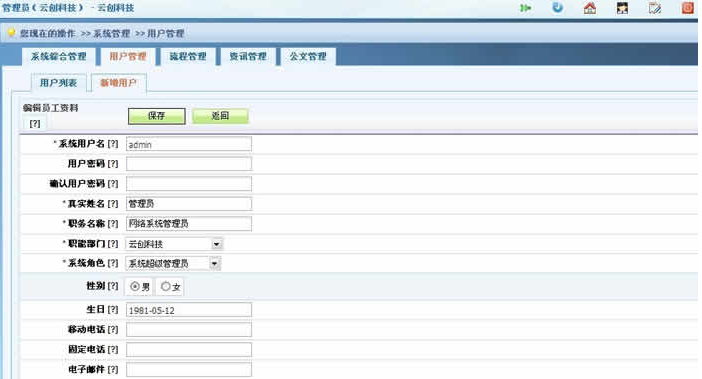The height and width of the screenshot is (379, 702).
Task: Click the [?] help under 编辑员工资料
Action: point(34,123)
